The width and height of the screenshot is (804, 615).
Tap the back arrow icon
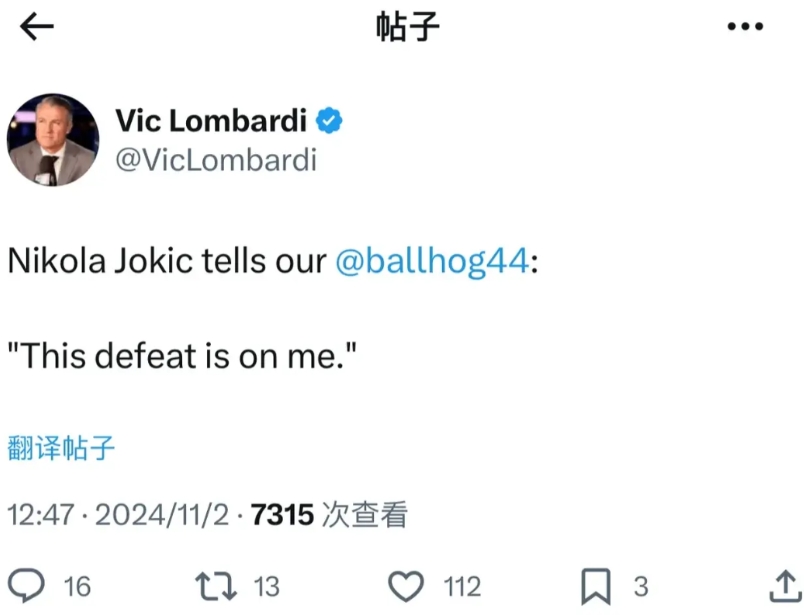(37, 27)
